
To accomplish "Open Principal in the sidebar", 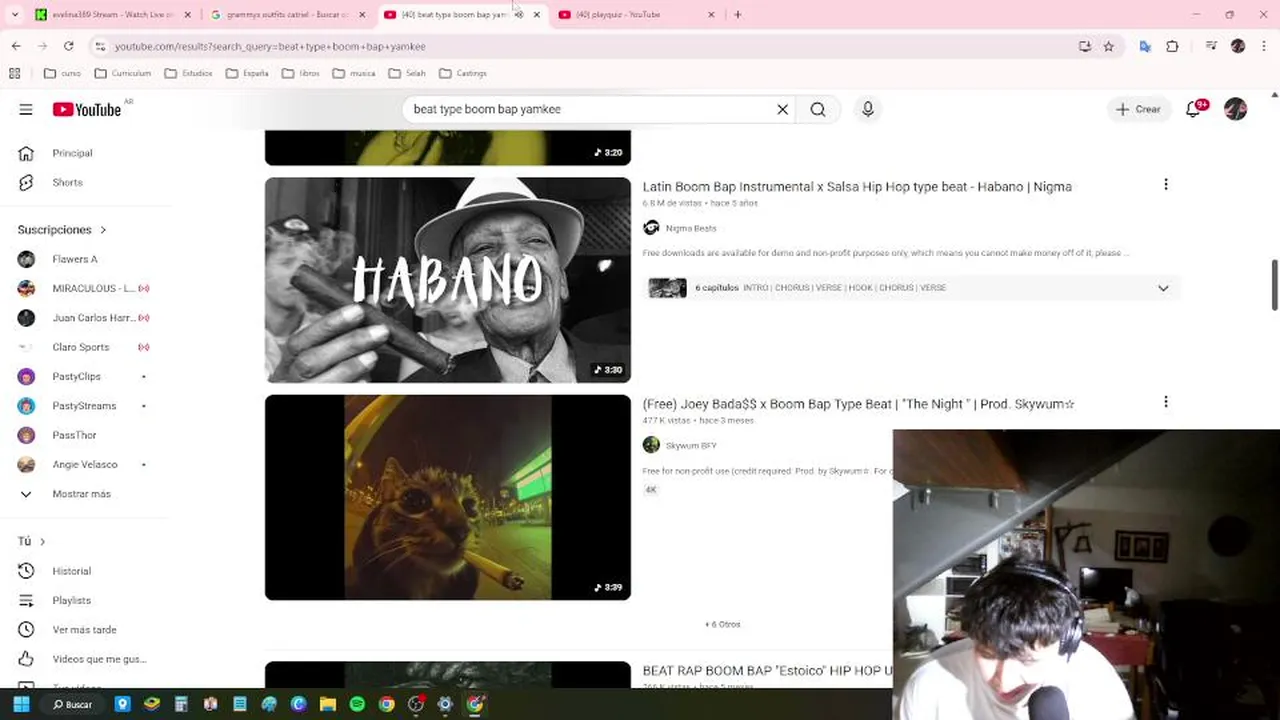I will 72,153.
